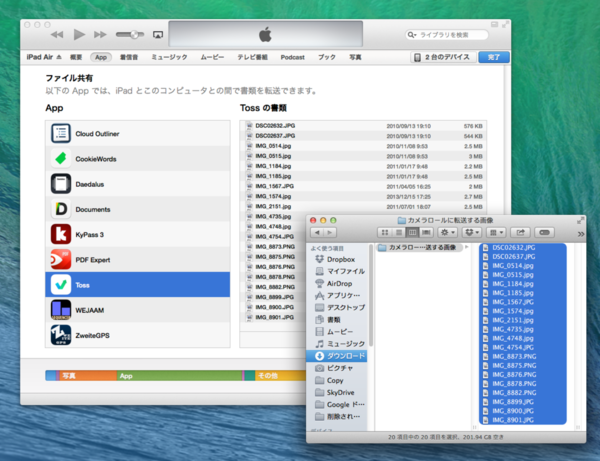Open the Finder arrange-by dropdown
600x461 pixels.
496,232
